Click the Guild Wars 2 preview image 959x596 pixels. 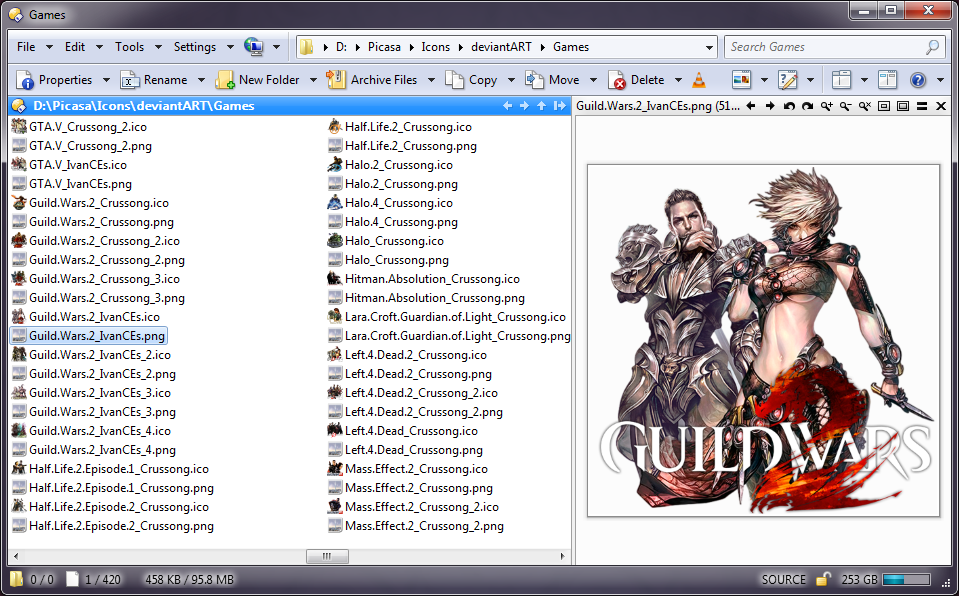pyautogui.click(x=763, y=340)
